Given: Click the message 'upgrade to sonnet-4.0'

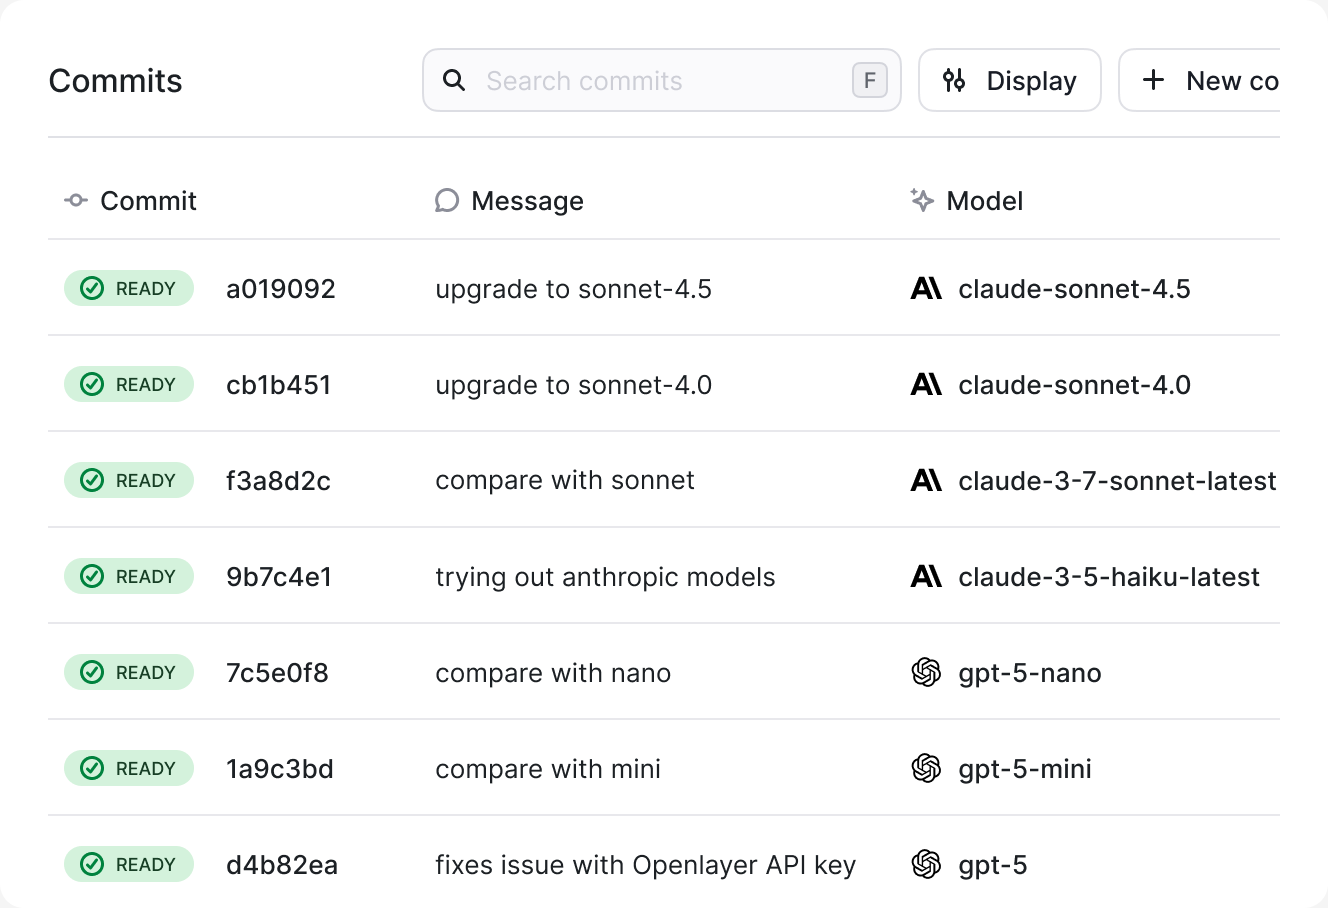Looking at the screenshot, I should click(x=574, y=385).
